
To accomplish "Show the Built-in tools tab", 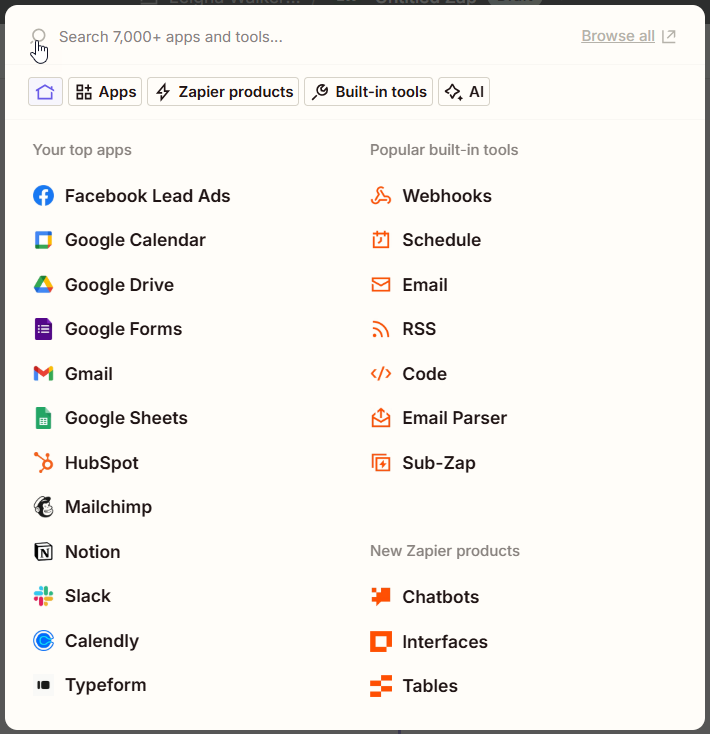I will click(368, 92).
